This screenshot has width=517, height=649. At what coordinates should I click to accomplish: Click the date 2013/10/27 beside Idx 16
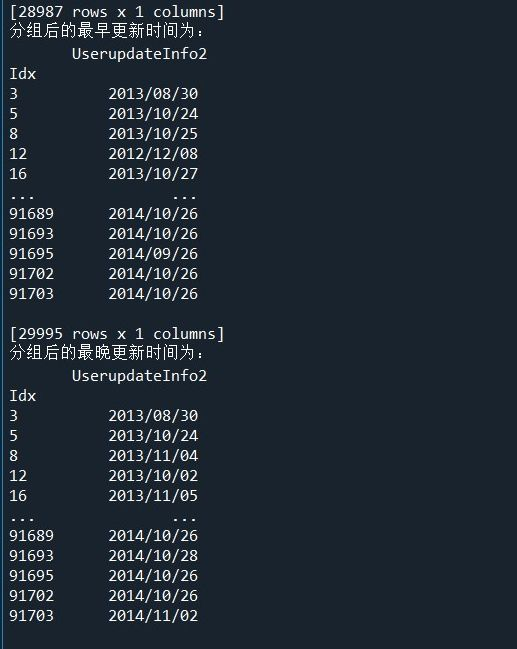(x=153, y=174)
